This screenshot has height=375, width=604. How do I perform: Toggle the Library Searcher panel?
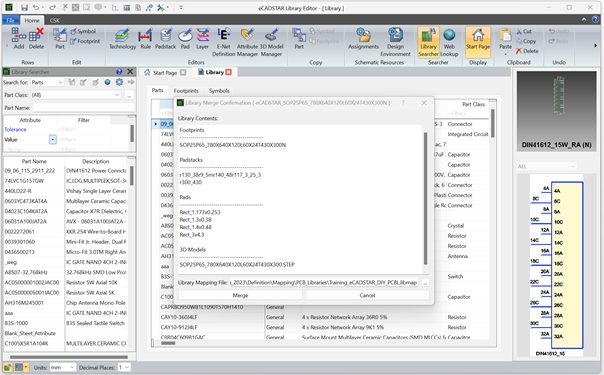click(x=428, y=42)
